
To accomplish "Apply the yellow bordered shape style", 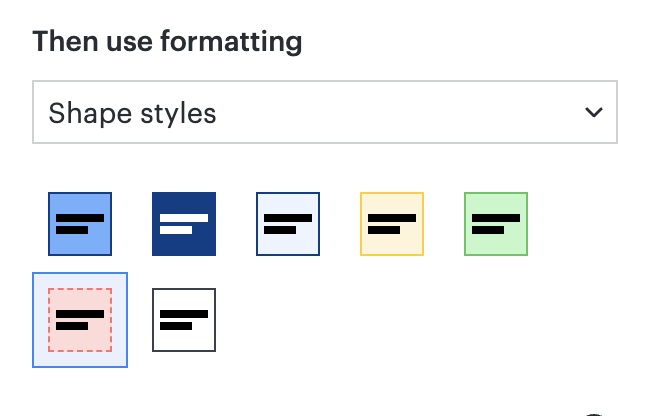I will point(392,224).
